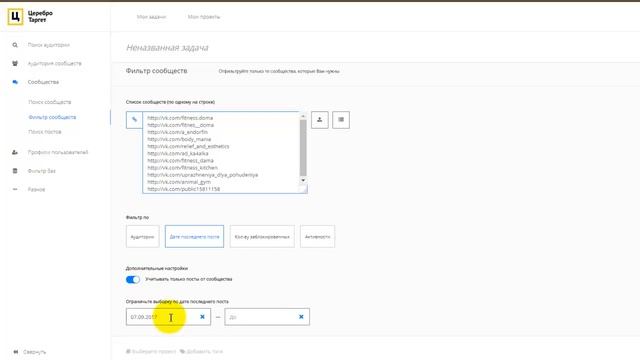The width and height of the screenshot is (640, 360).
Task: Click the line http://vk.com/fitness.doma
Action: tap(180, 118)
